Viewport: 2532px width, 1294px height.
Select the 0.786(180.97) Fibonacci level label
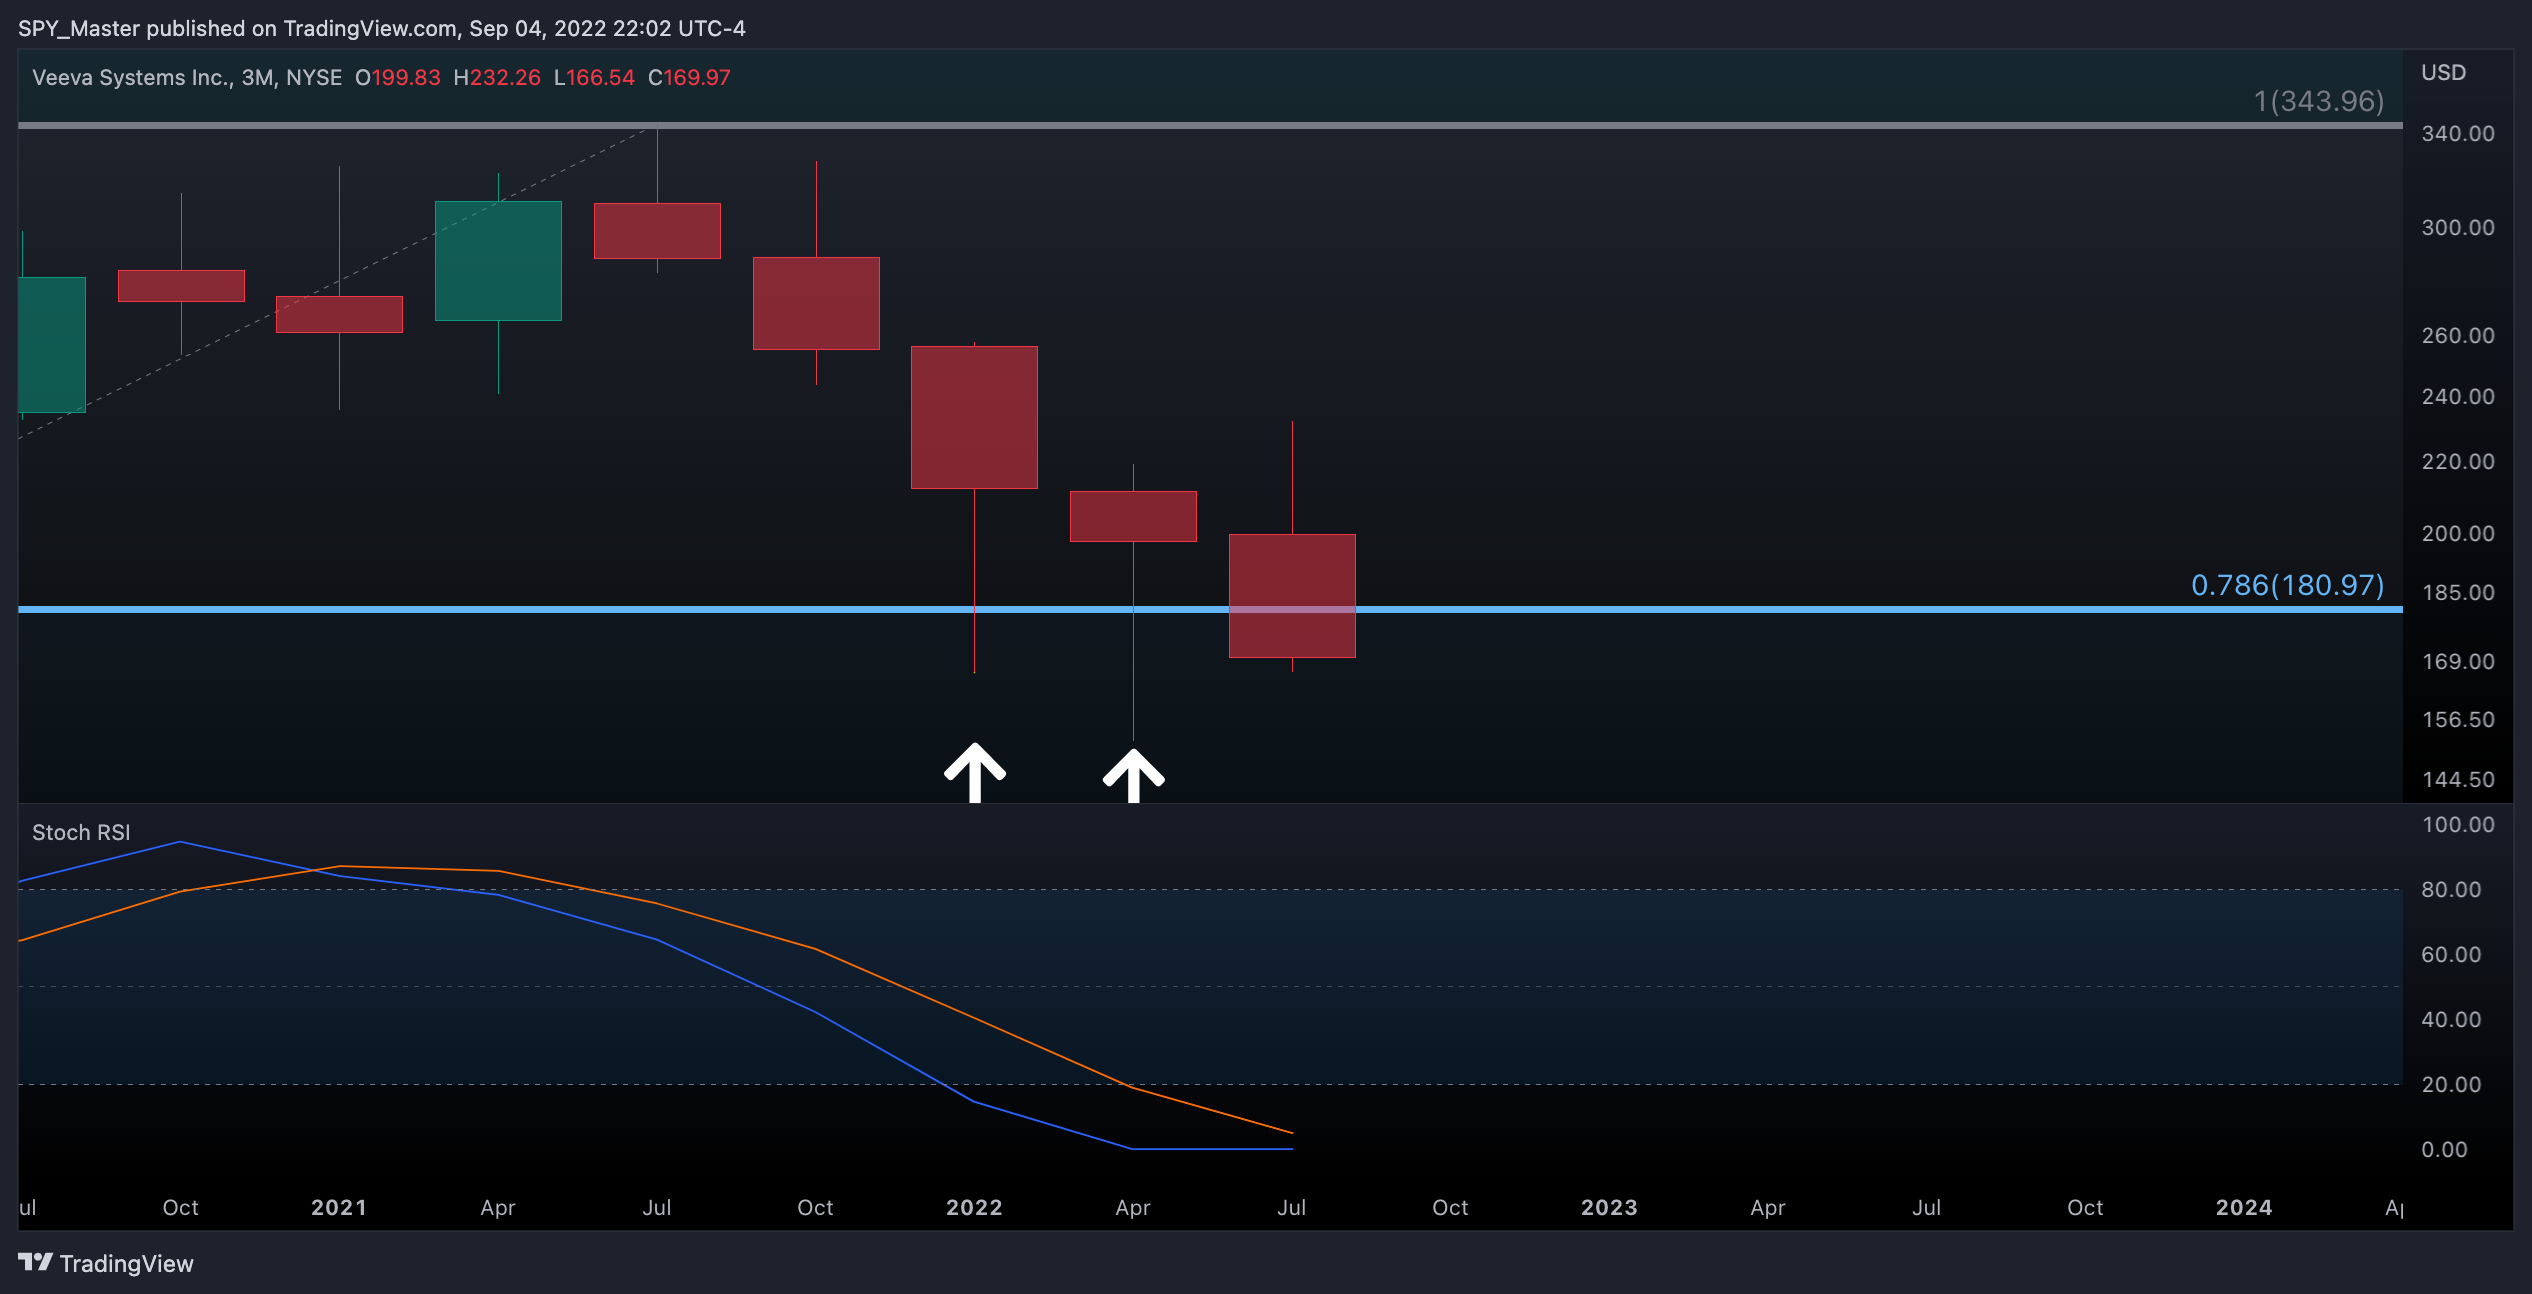[x=2287, y=585]
